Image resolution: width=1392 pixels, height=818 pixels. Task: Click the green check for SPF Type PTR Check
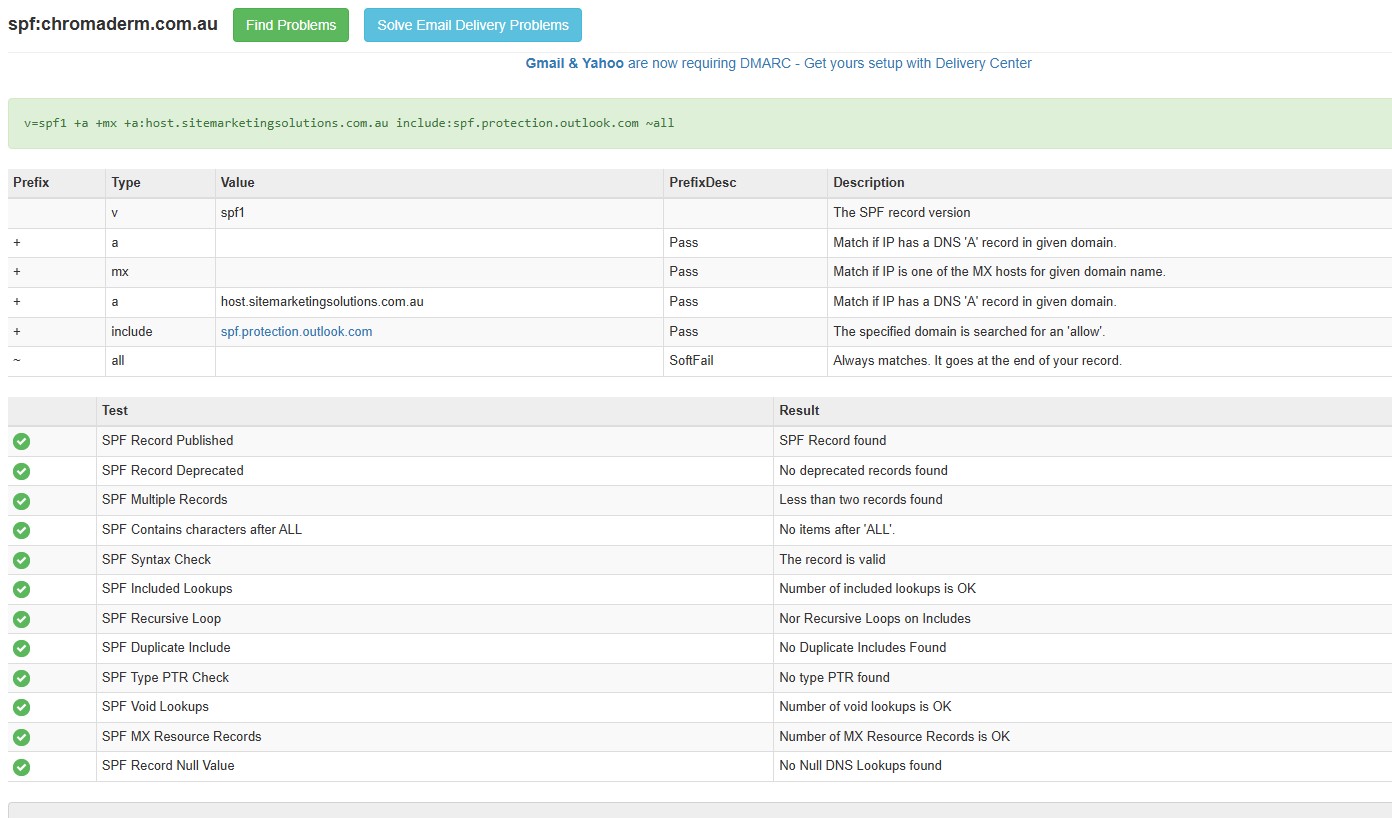tap(21, 678)
